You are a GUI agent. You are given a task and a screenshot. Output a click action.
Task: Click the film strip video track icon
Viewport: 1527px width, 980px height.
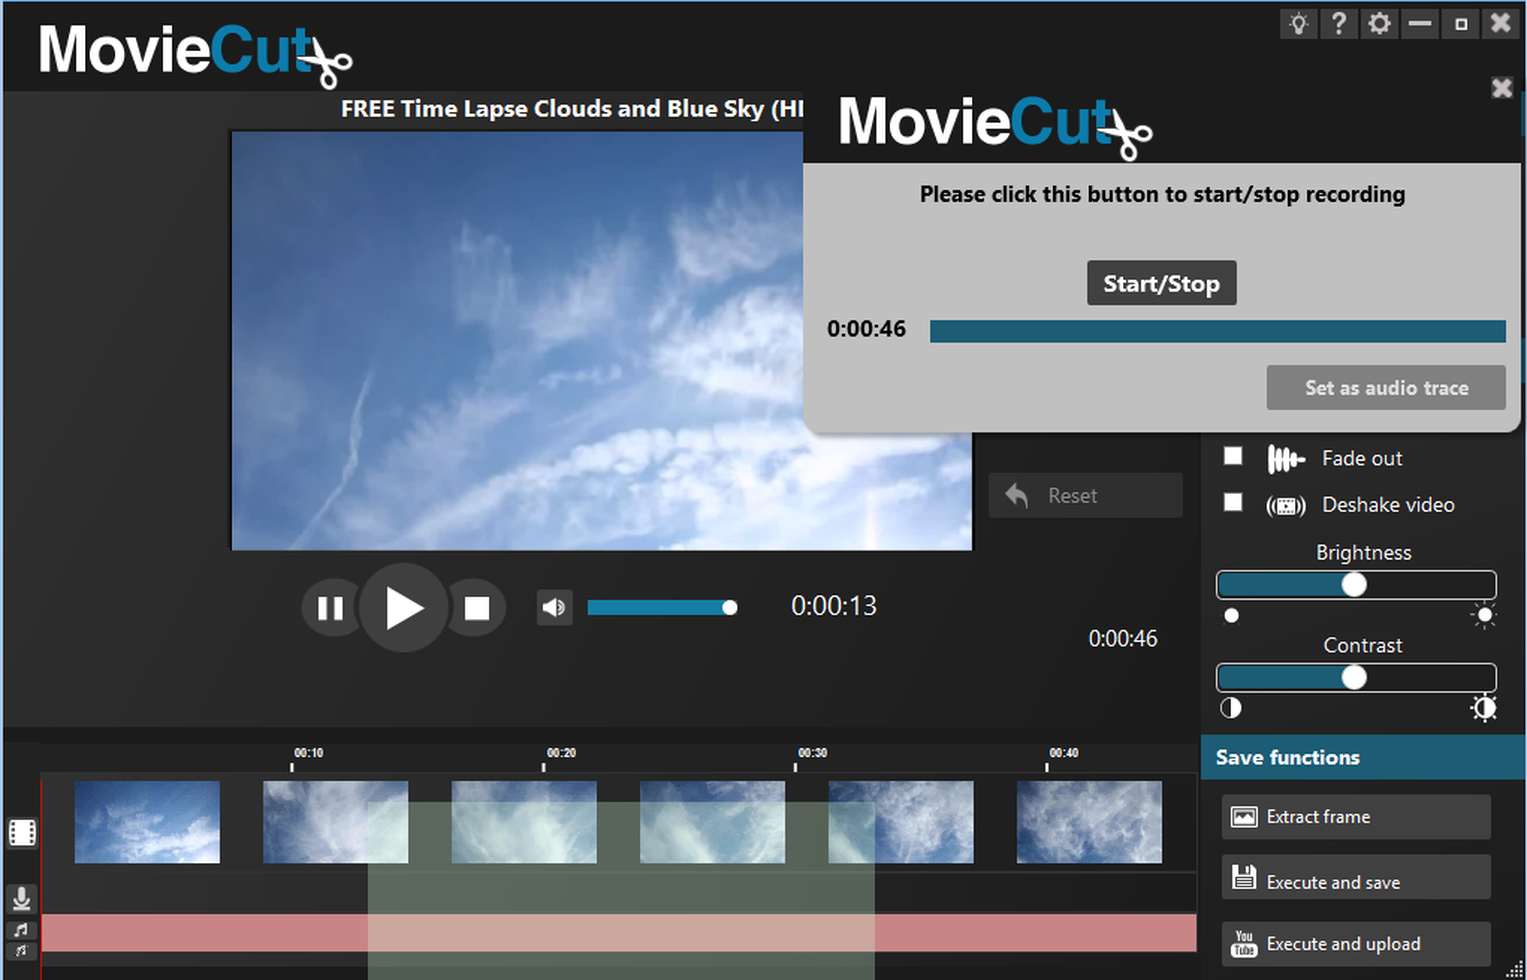22,832
